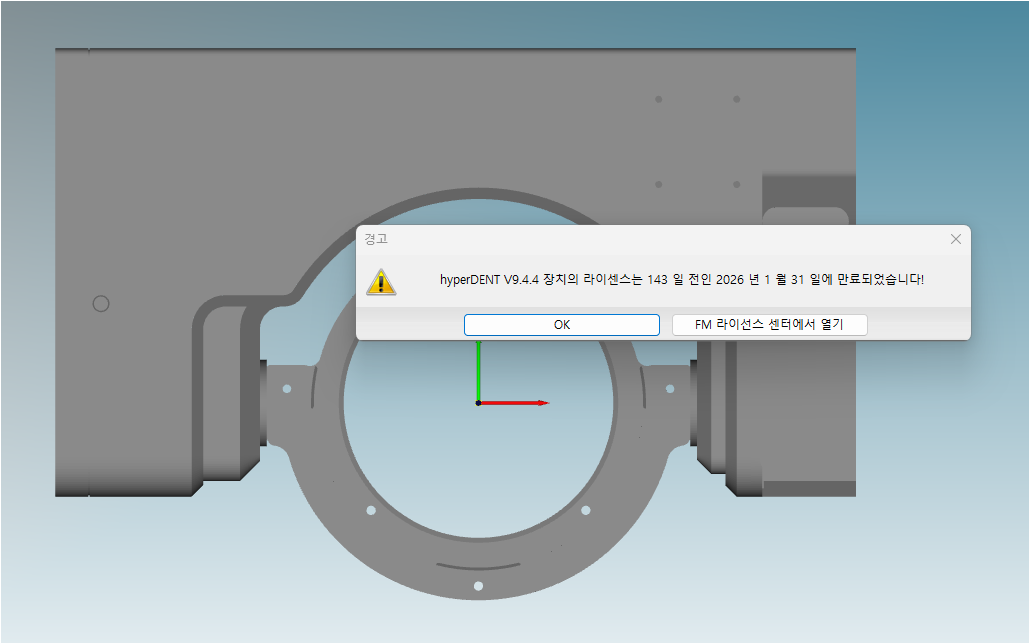This screenshot has width=1030, height=644.
Task: Select the lower-right hole of the four-hole pattern
Action: [x=737, y=184]
